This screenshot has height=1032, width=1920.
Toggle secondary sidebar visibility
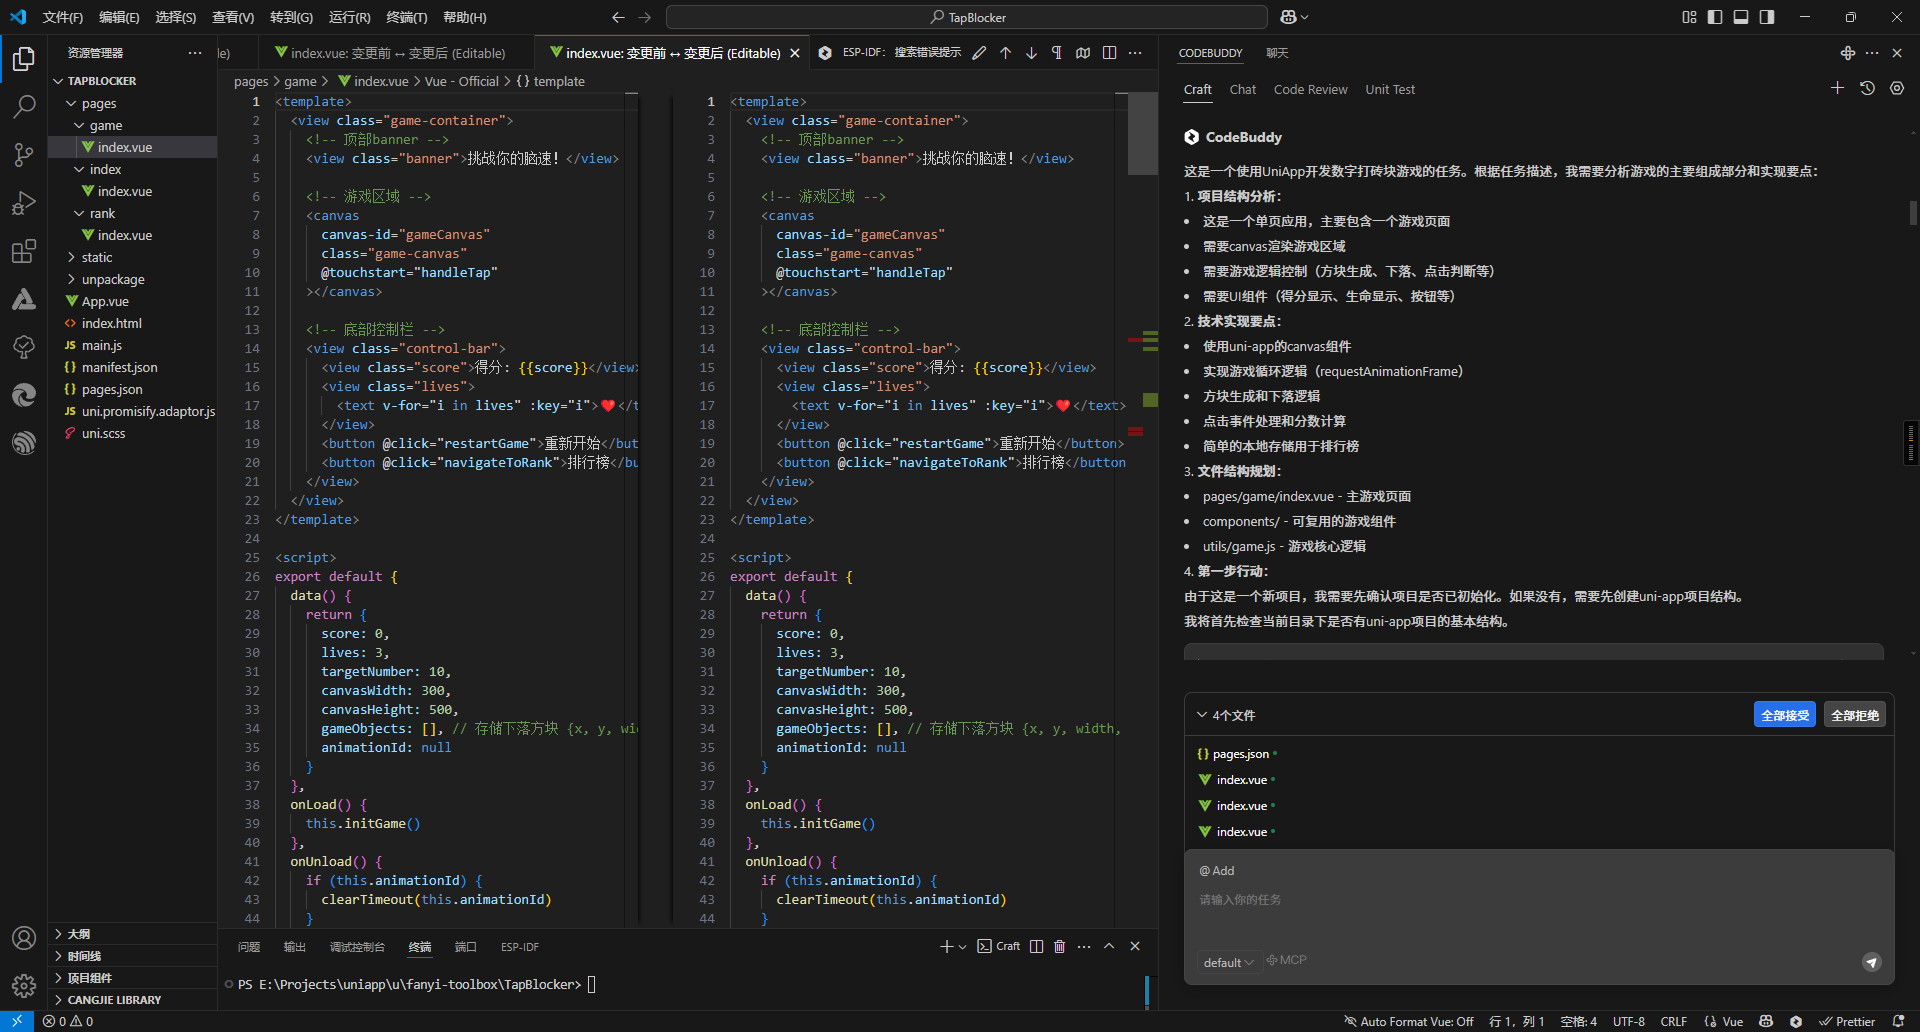(x=1767, y=17)
